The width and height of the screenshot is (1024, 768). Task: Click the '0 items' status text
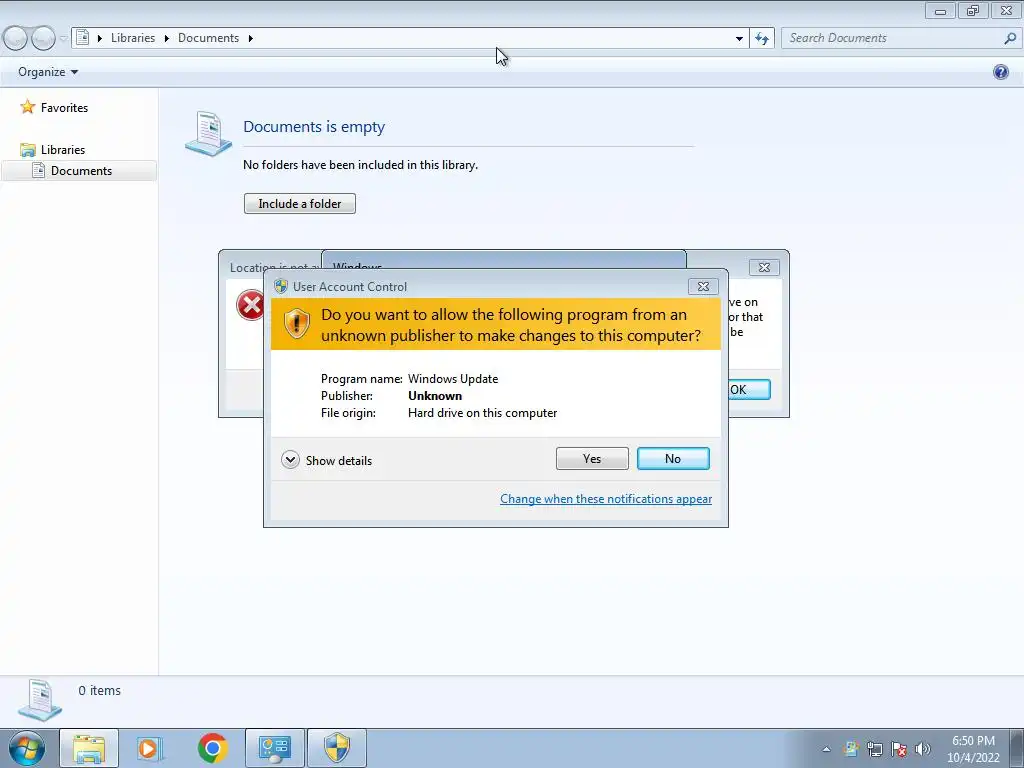[x=99, y=690]
